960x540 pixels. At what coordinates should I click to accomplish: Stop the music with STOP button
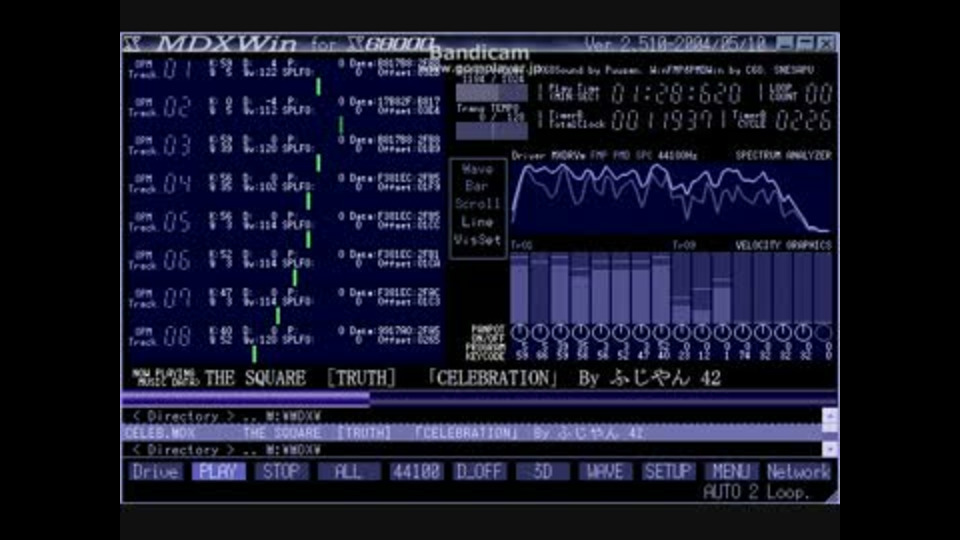[282, 471]
